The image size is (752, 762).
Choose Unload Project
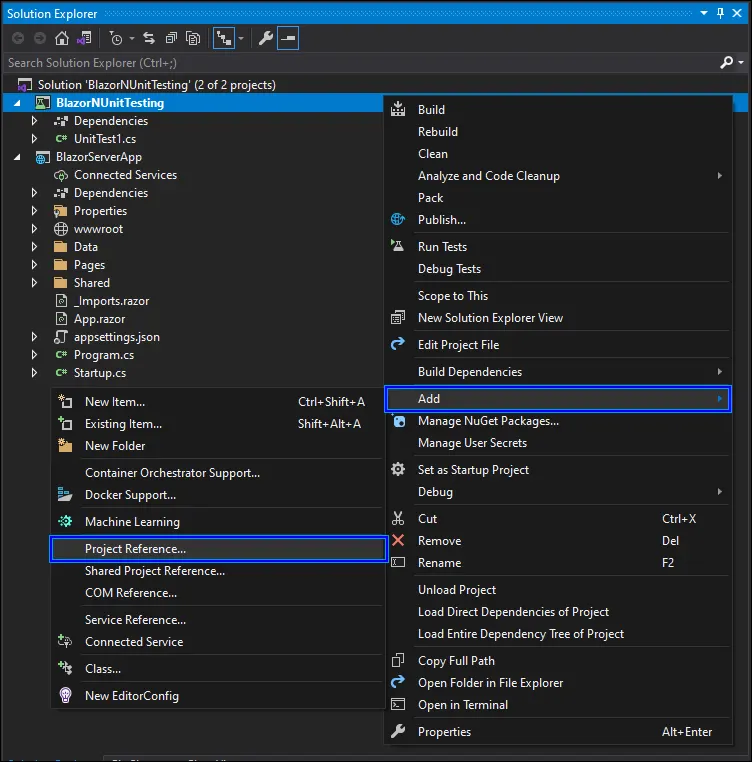coord(558,590)
